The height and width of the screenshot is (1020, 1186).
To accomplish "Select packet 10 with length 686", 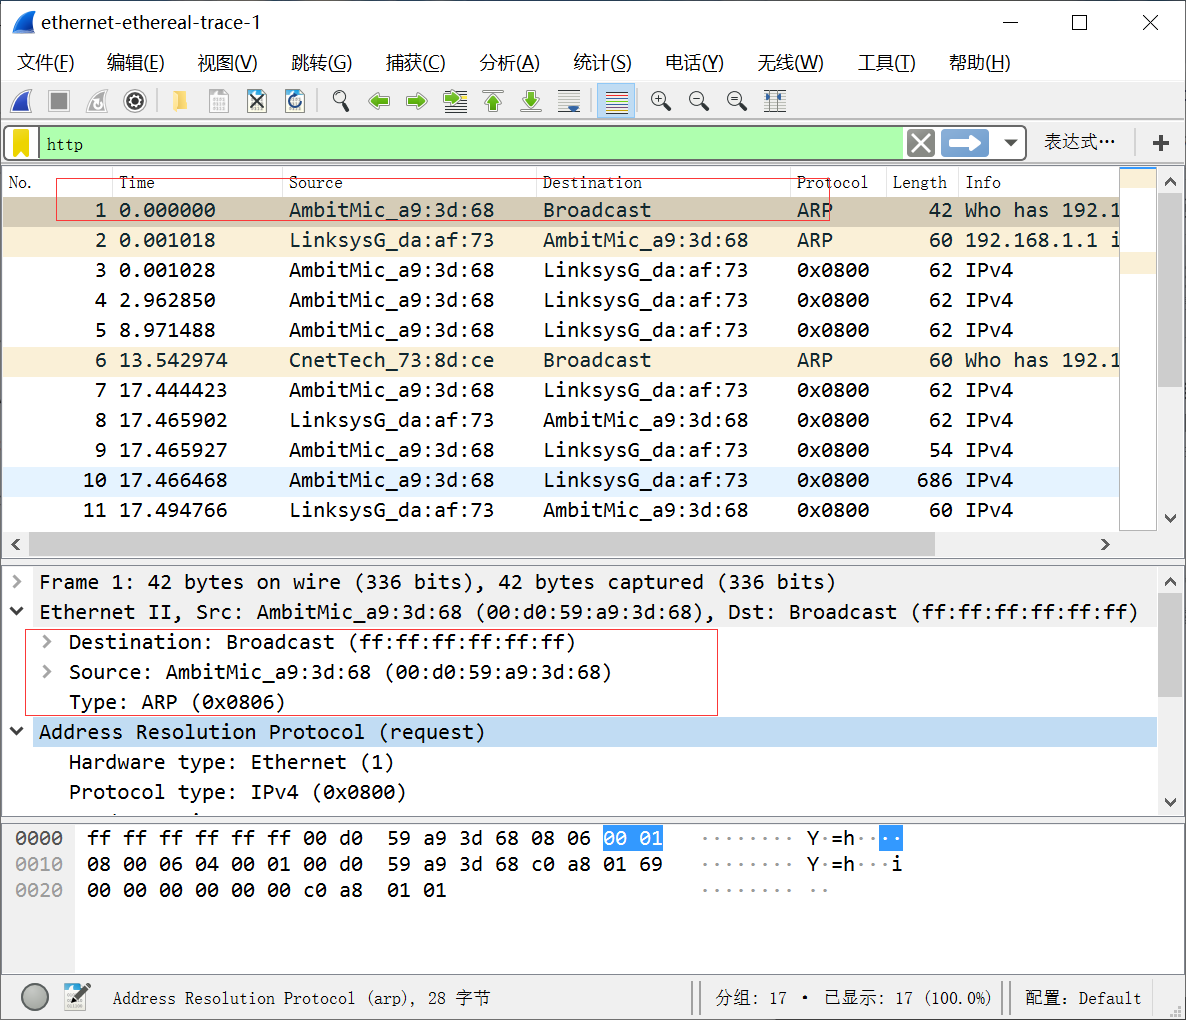I will [560, 480].
